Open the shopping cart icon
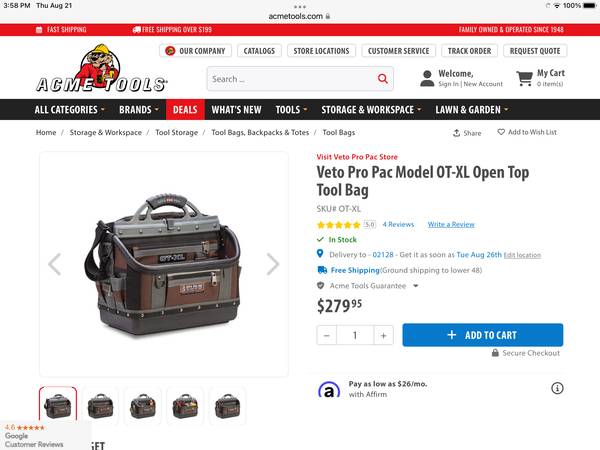Screen dimensions: 600x450 pyautogui.click(x=524, y=78)
